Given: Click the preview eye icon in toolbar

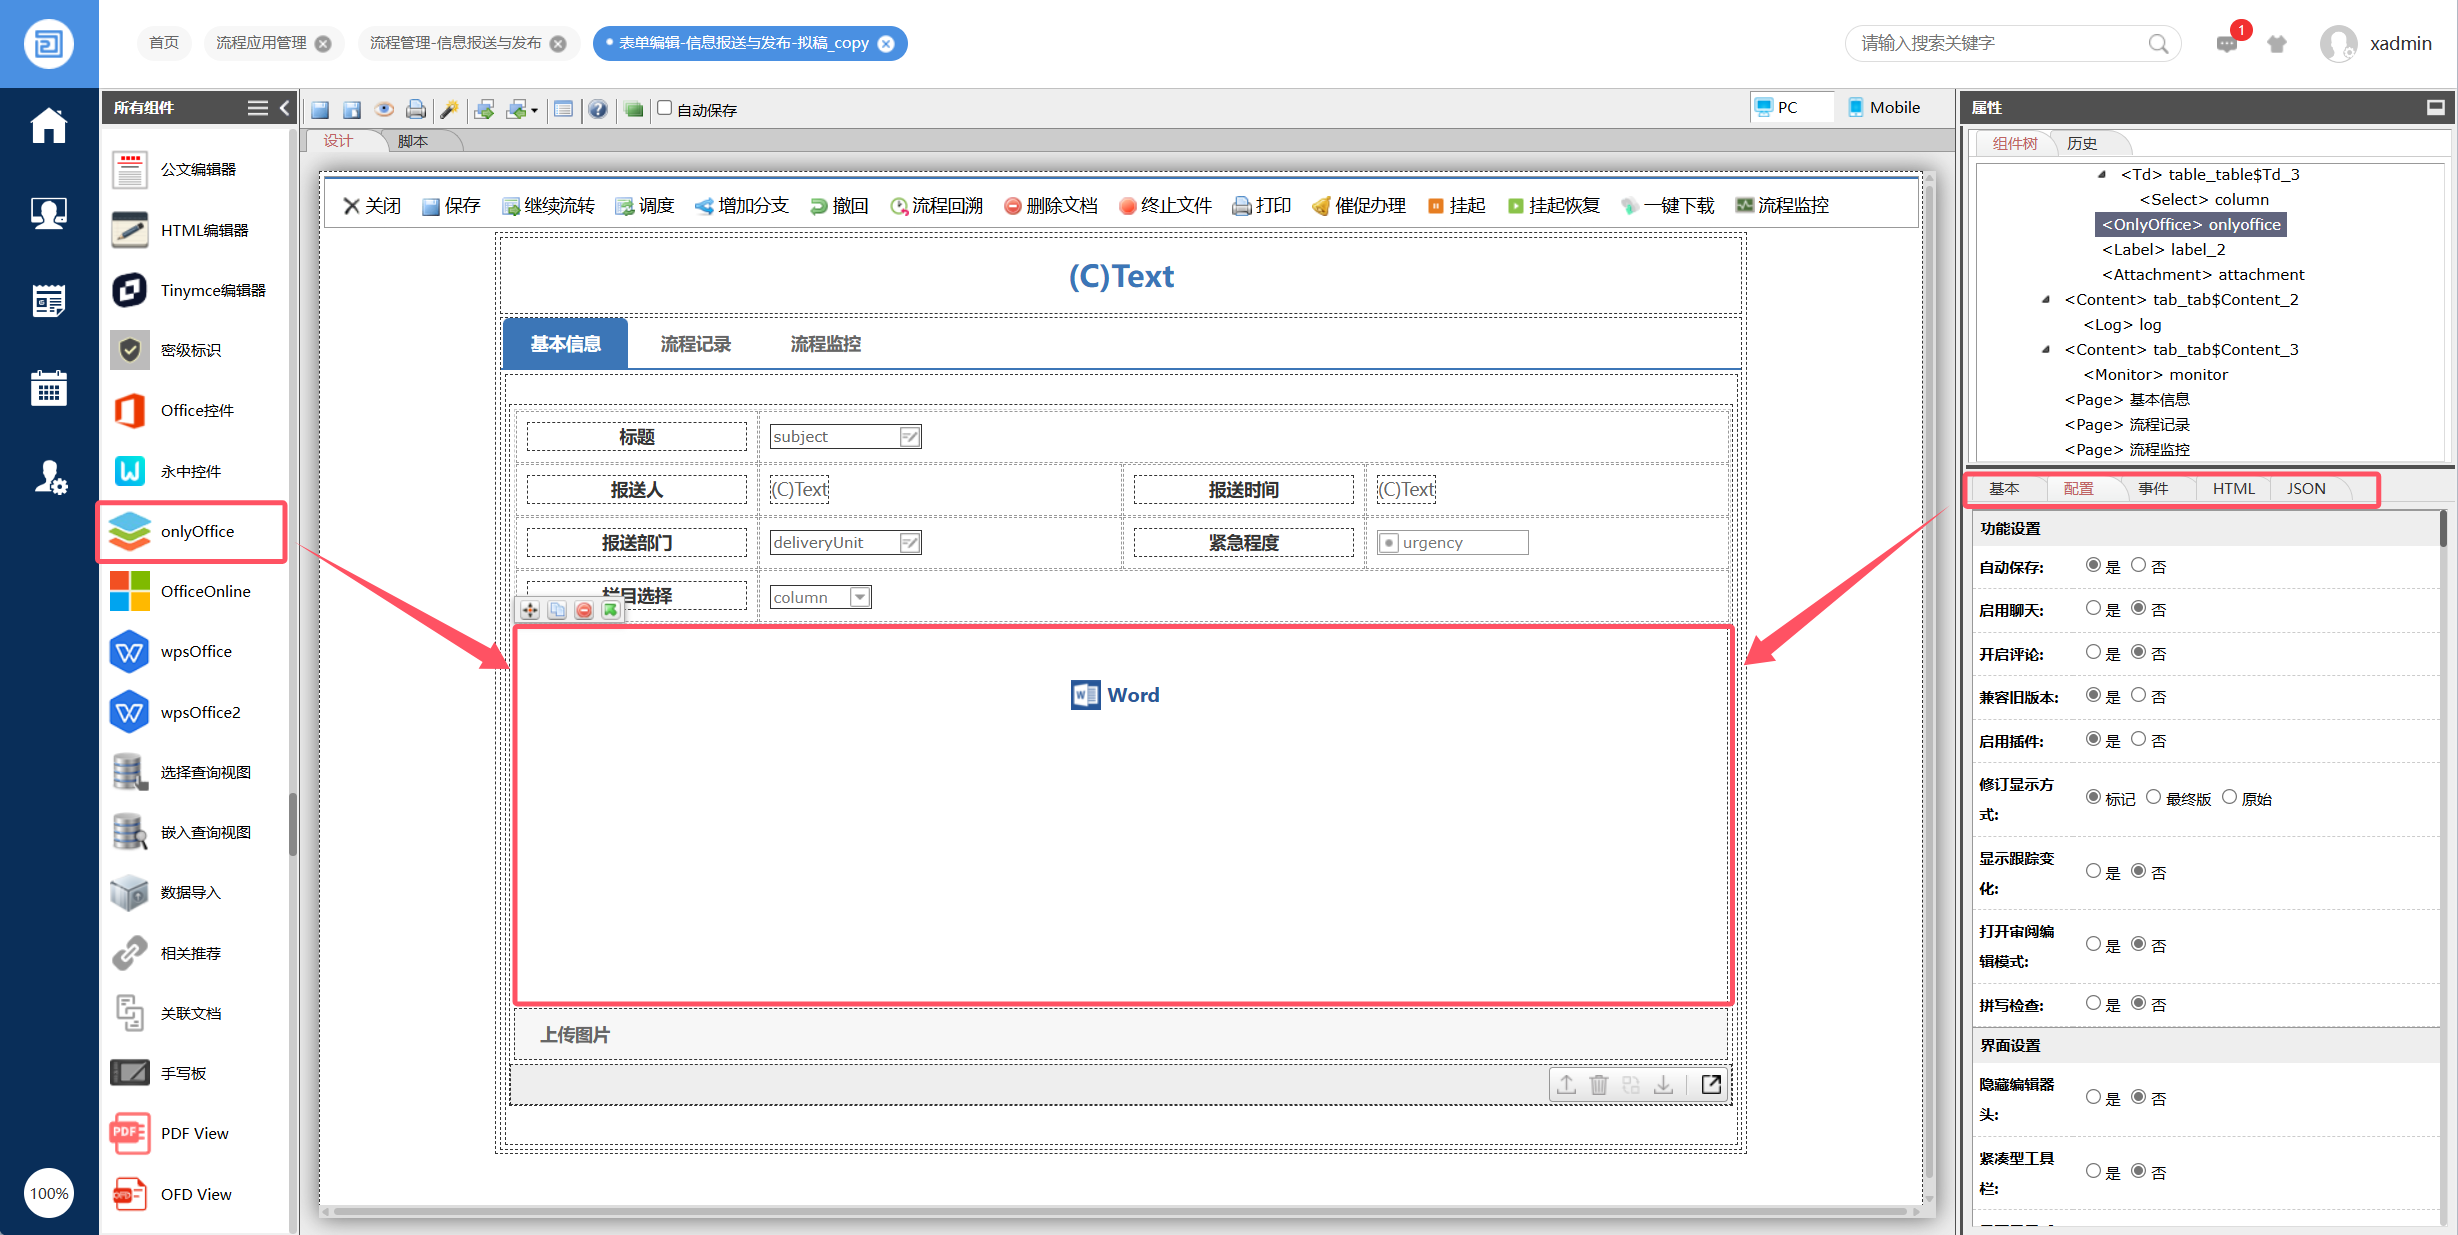Looking at the screenshot, I should pos(384,109).
